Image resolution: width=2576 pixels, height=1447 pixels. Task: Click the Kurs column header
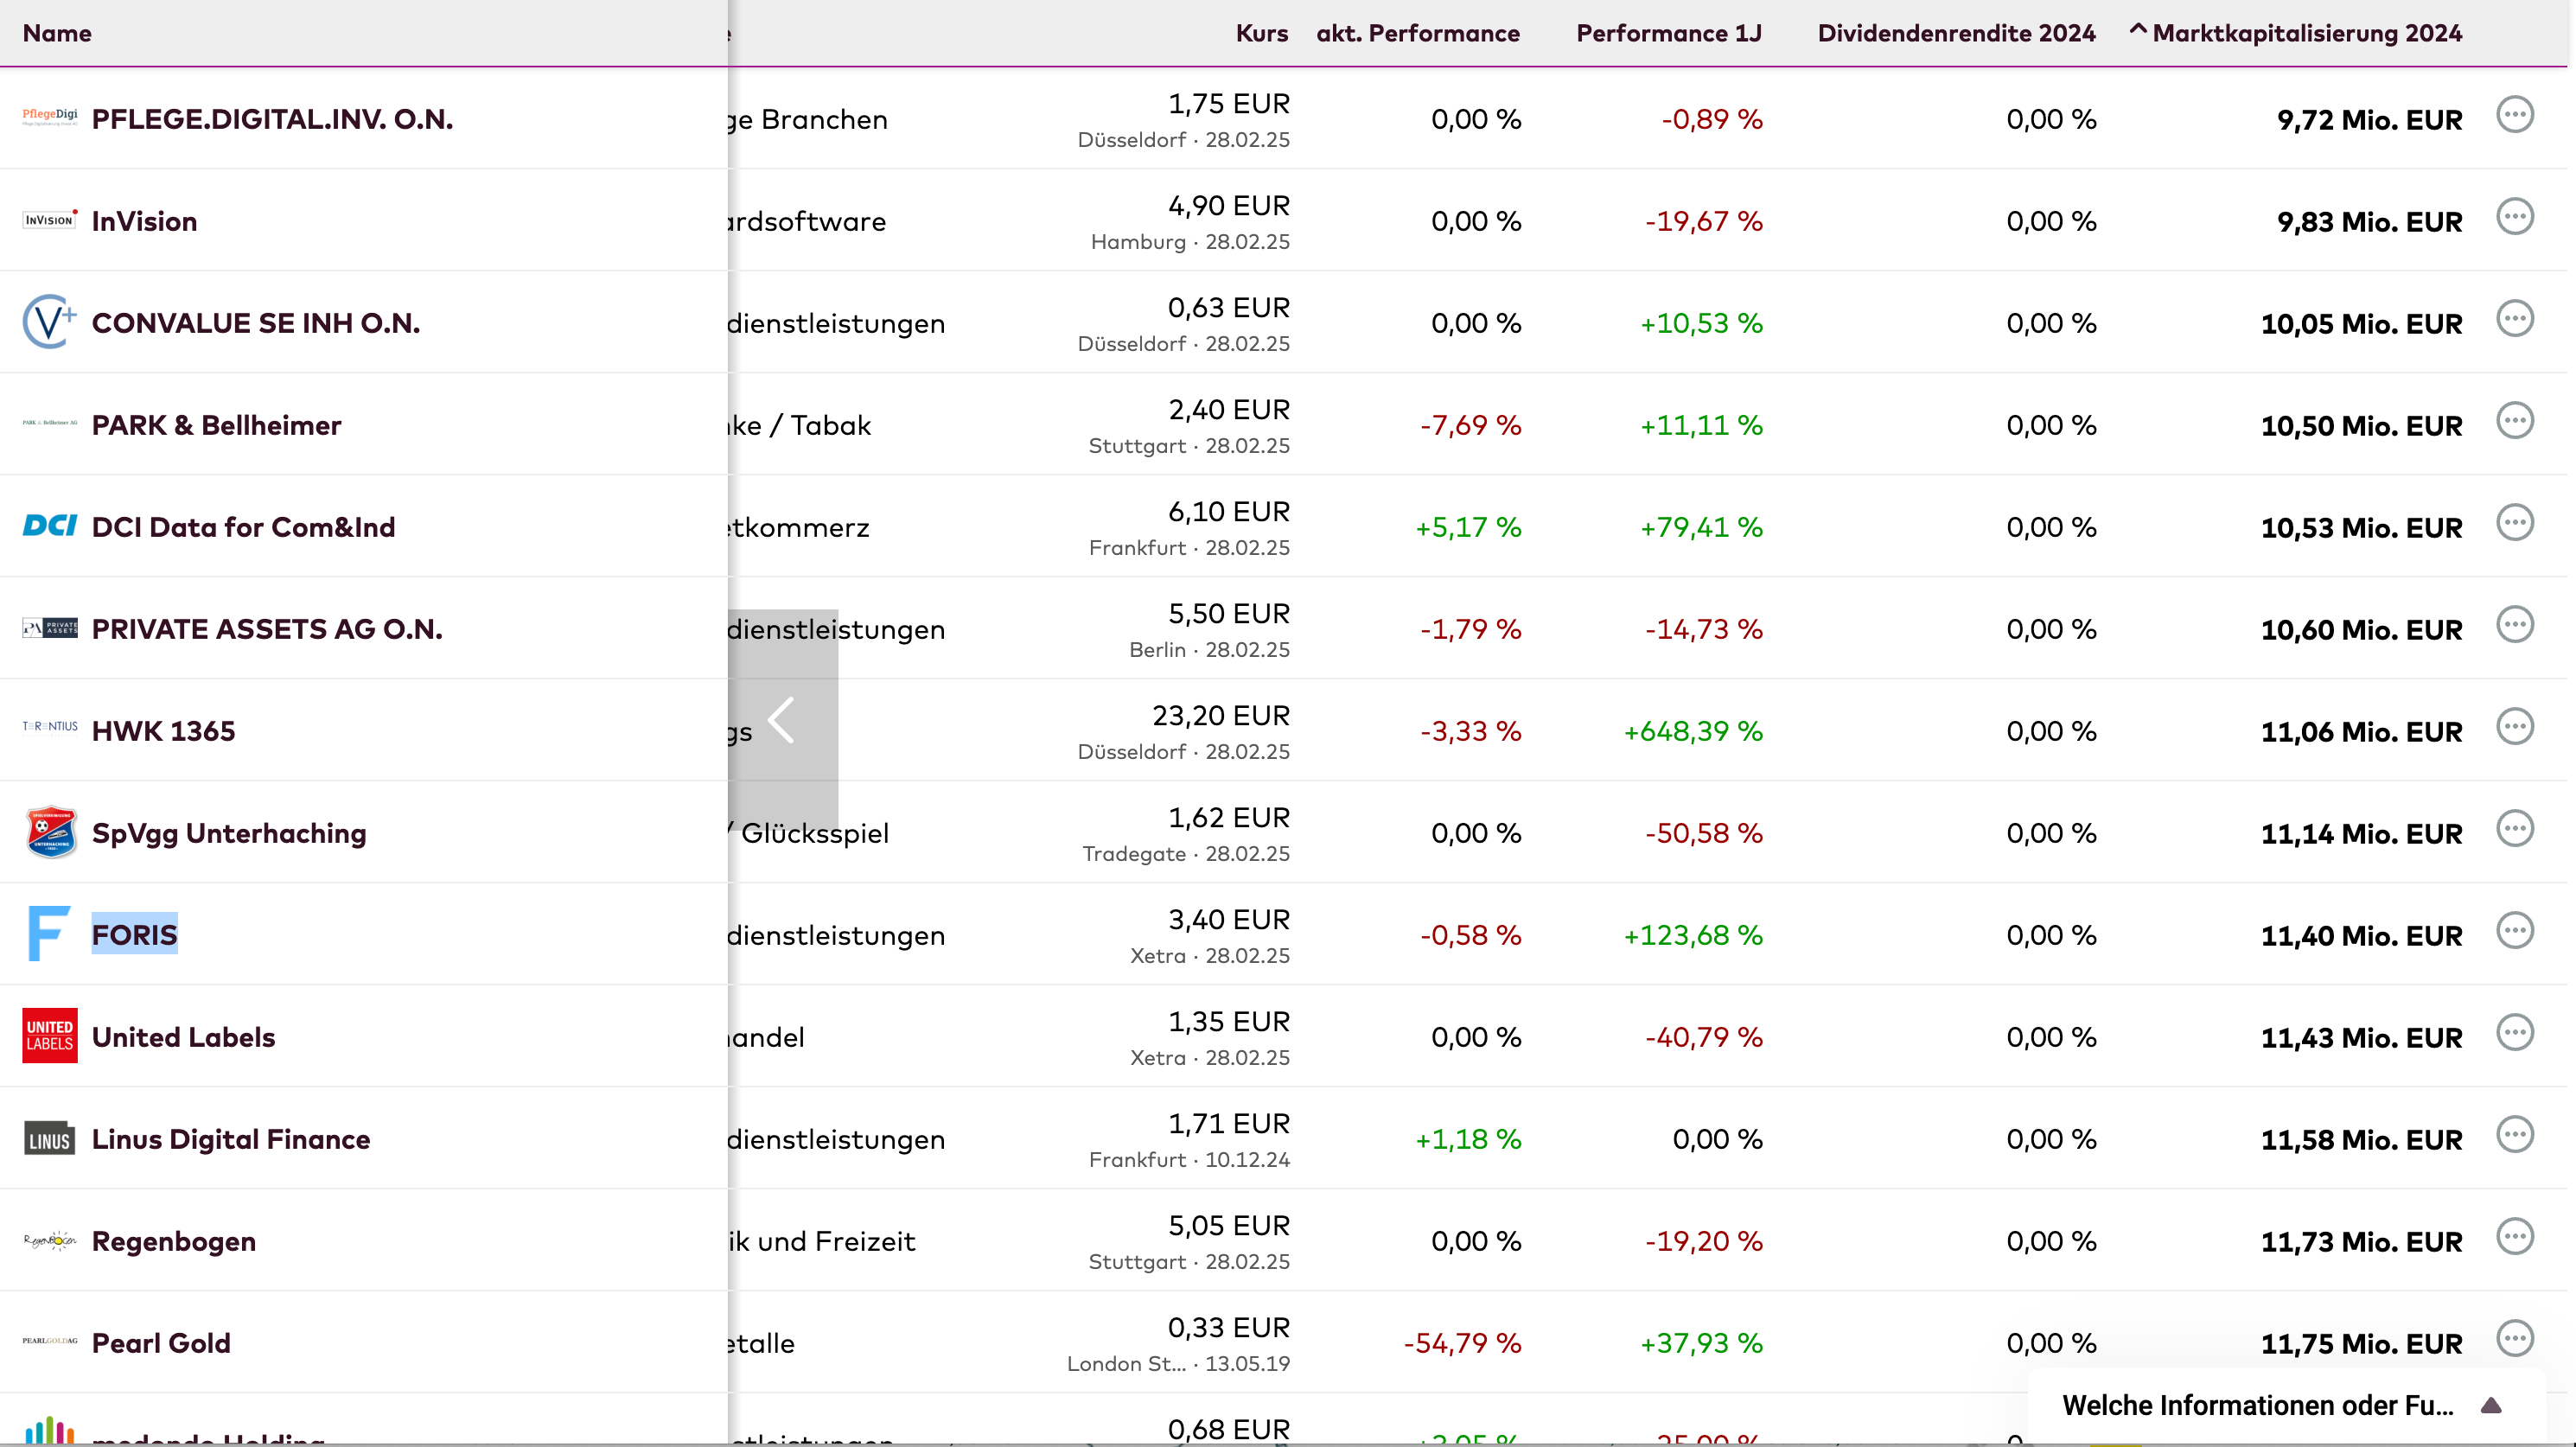1261,33
